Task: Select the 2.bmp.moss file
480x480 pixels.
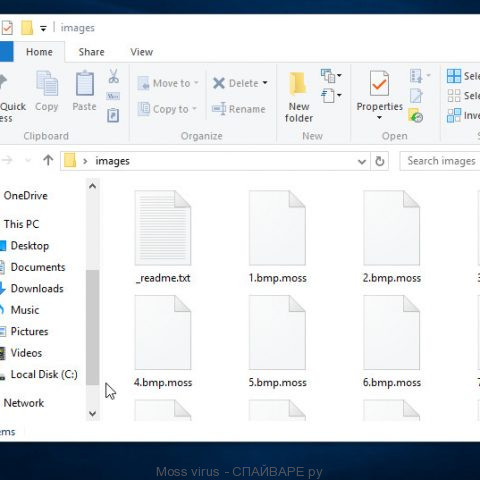Action: pyautogui.click(x=392, y=237)
